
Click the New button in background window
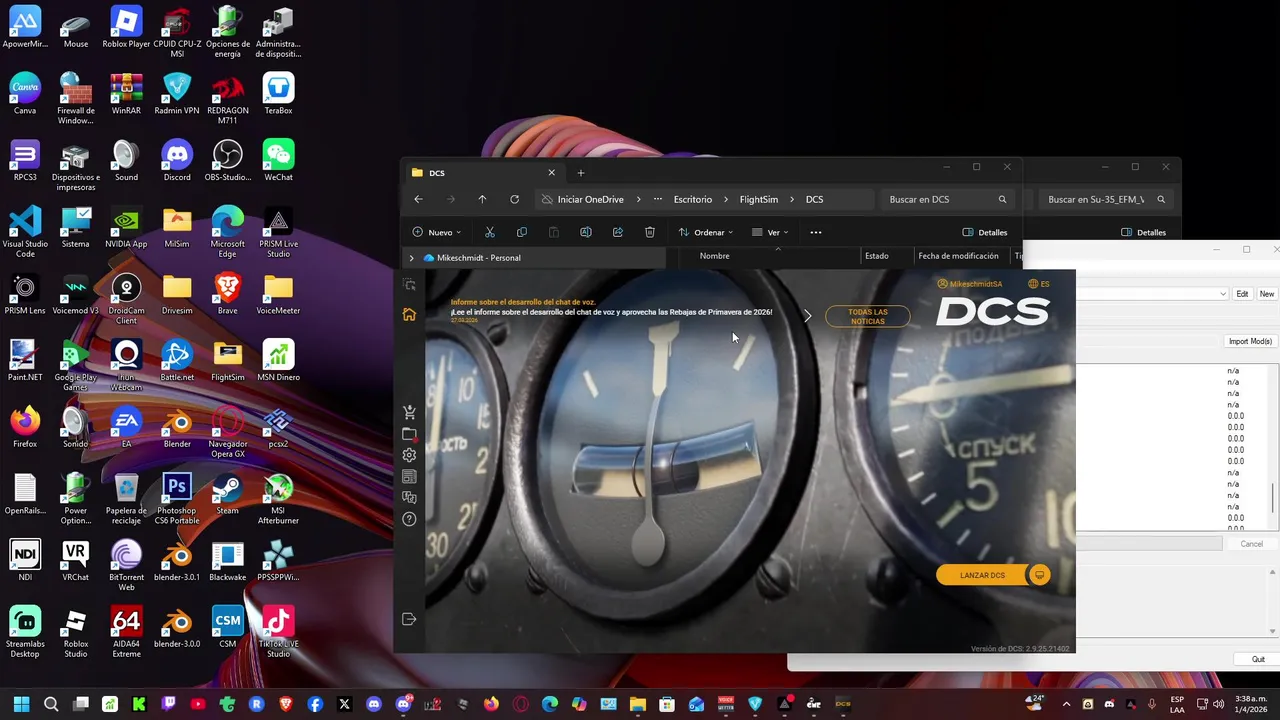(1267, 294)
